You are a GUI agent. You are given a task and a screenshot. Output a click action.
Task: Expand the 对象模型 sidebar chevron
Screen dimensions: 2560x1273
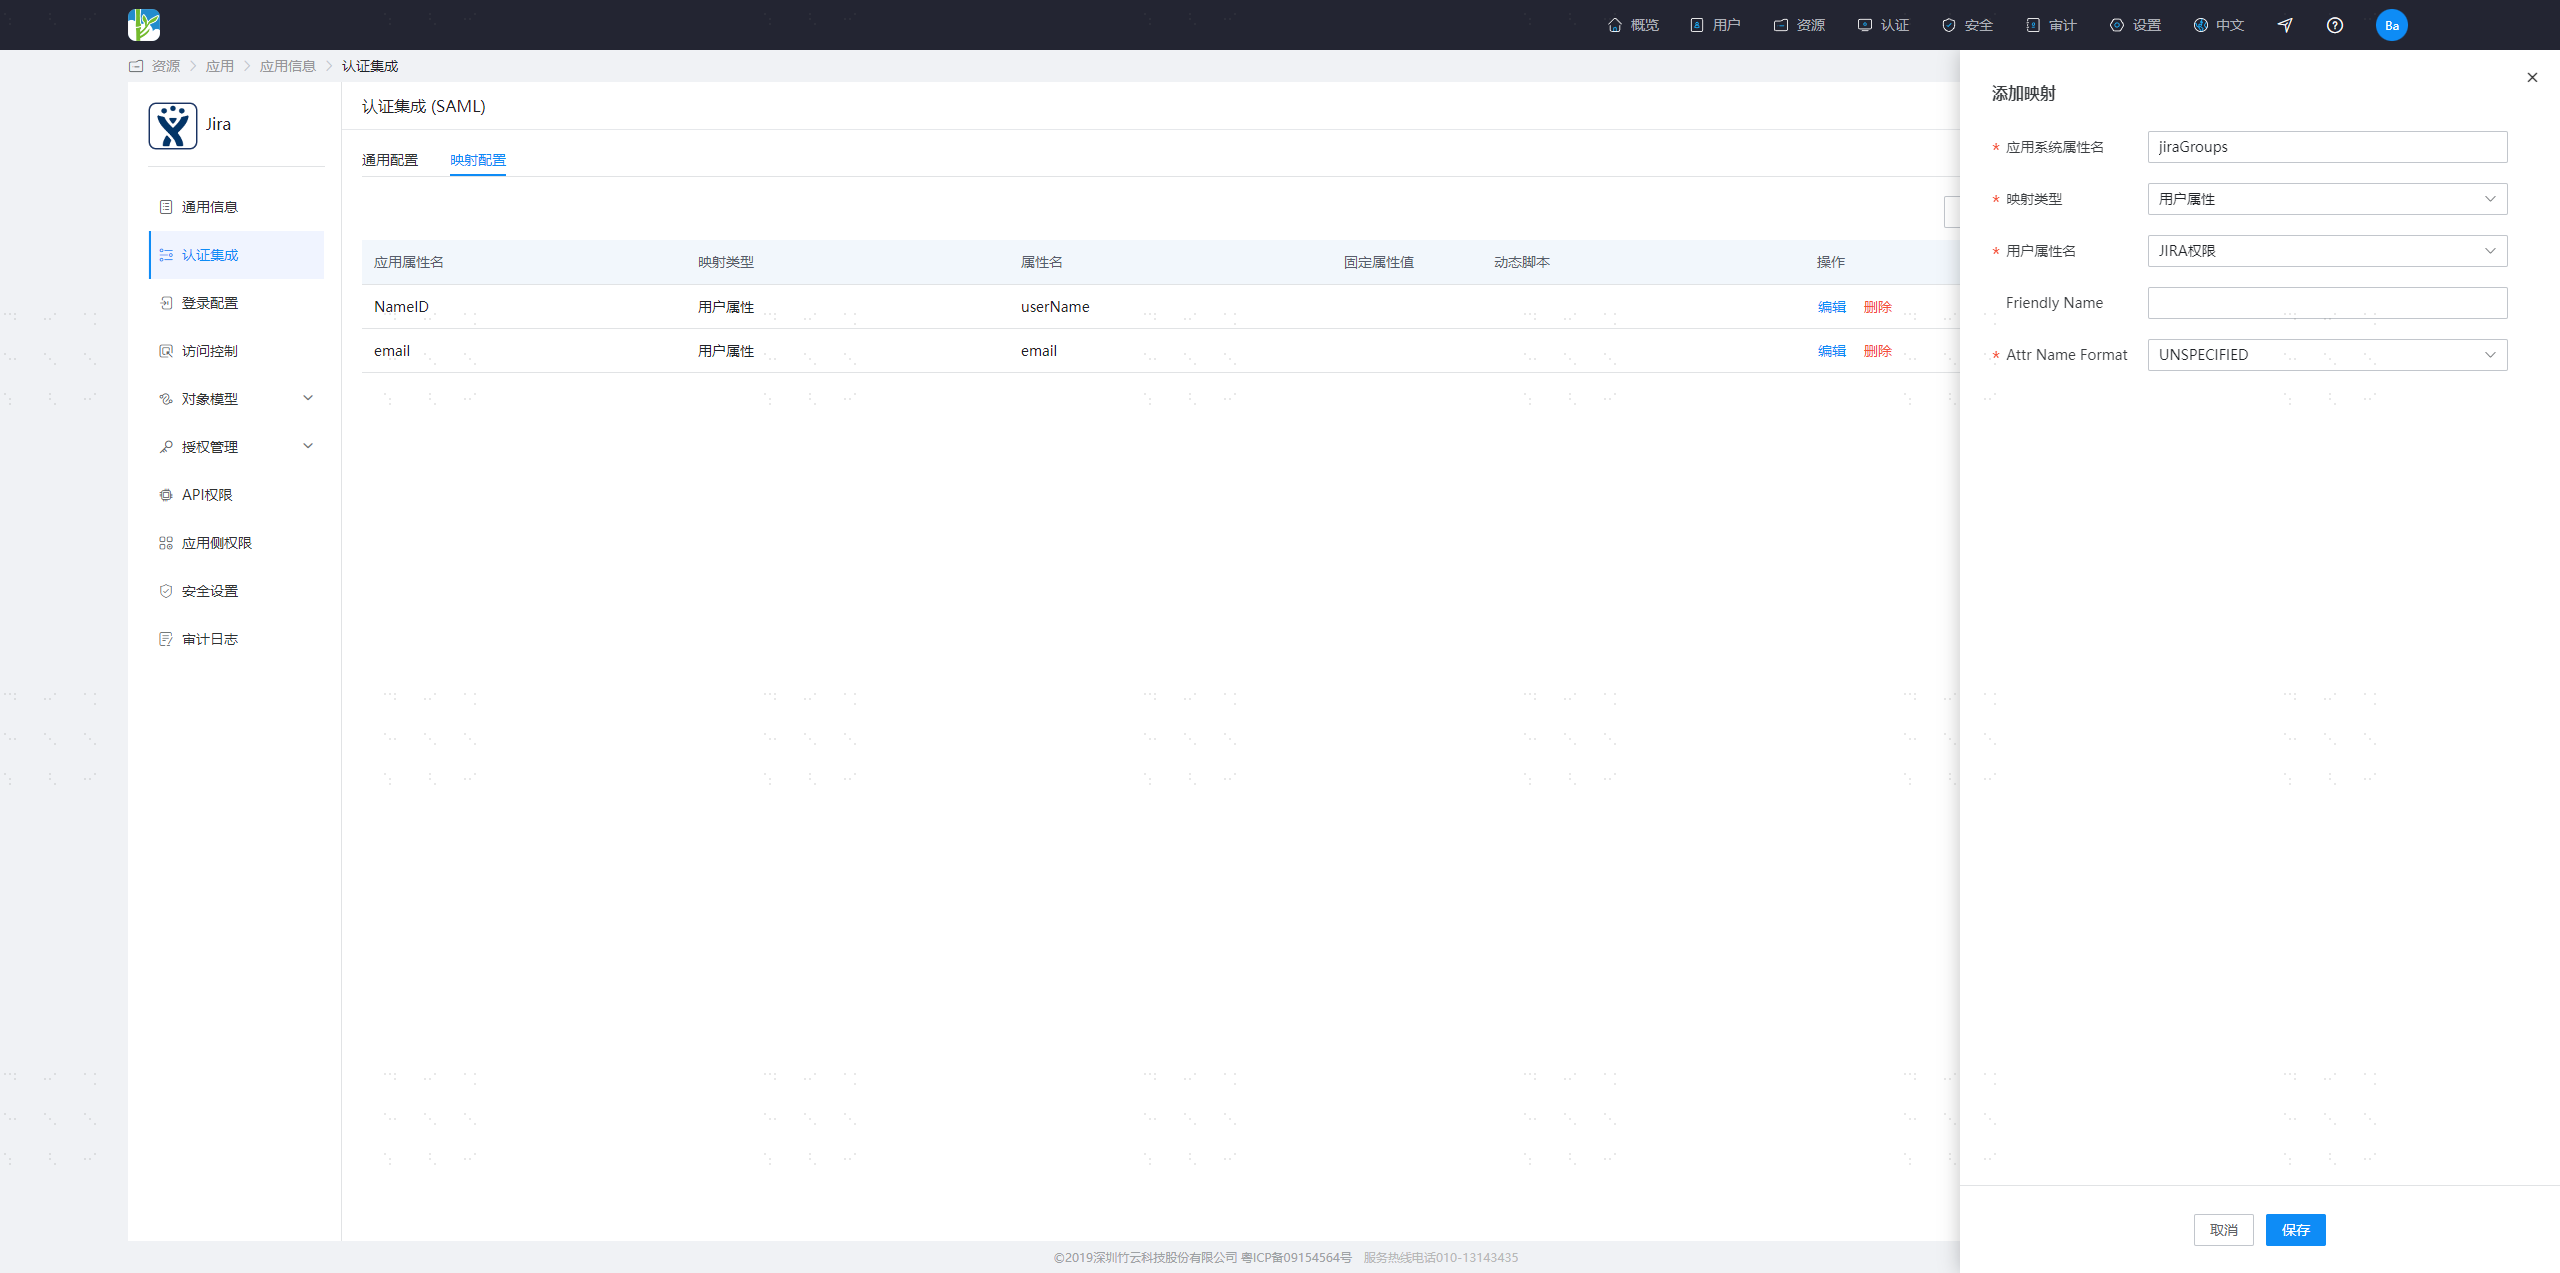tap(308, 398)
